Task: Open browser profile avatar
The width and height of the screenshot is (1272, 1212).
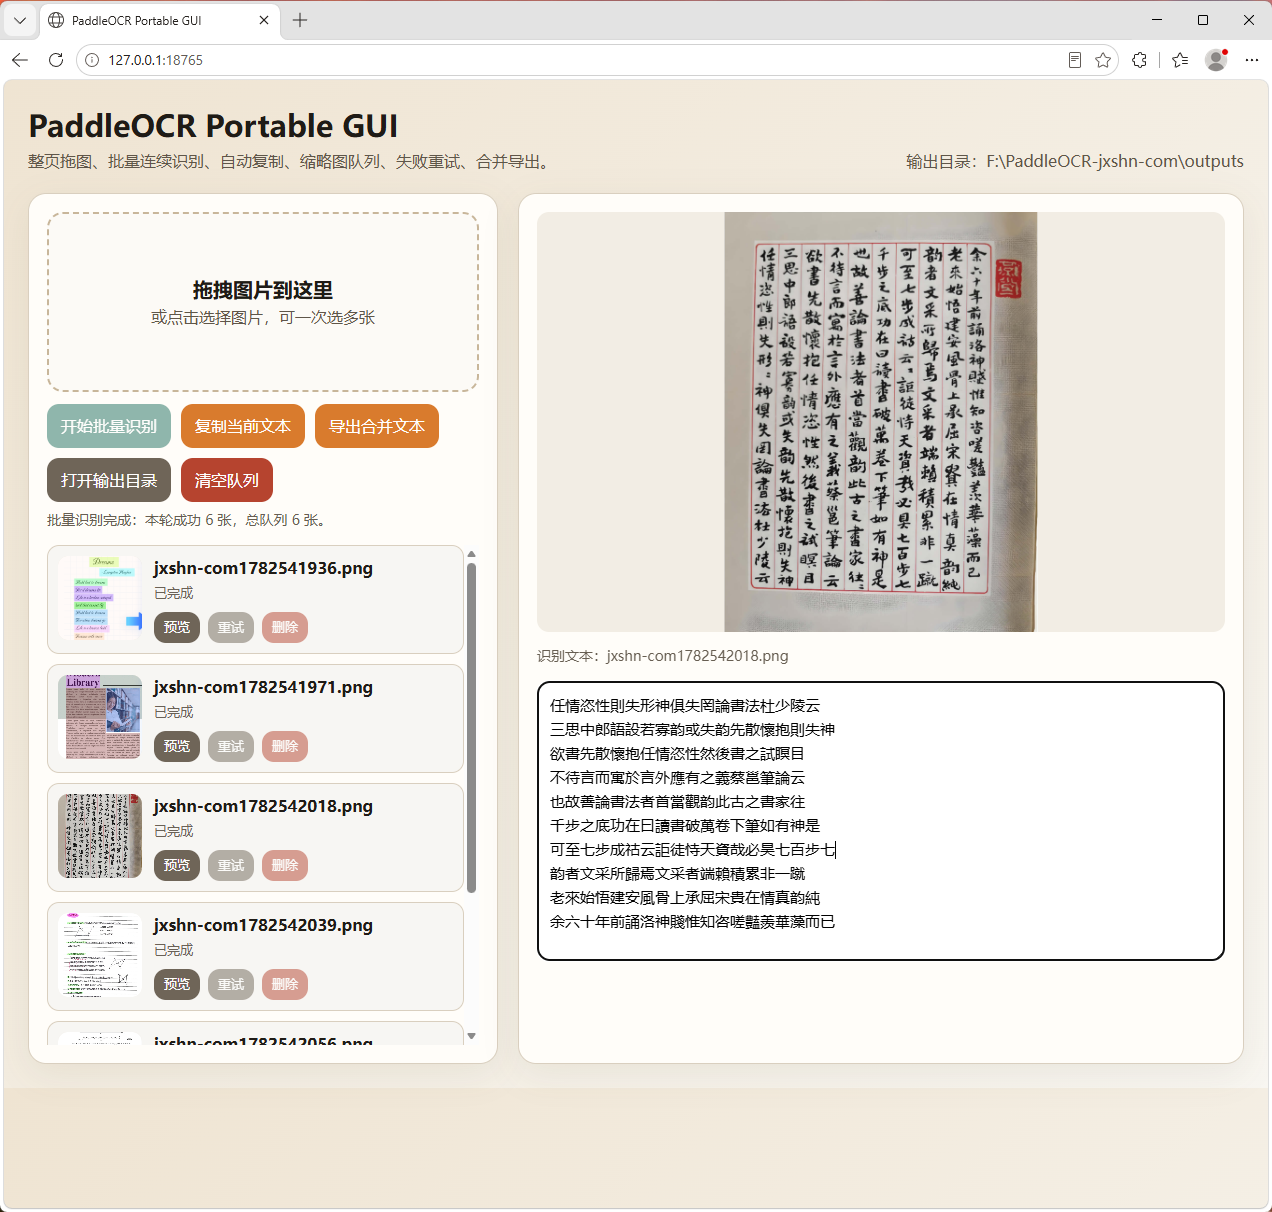Action: [x=1216, y=60]
